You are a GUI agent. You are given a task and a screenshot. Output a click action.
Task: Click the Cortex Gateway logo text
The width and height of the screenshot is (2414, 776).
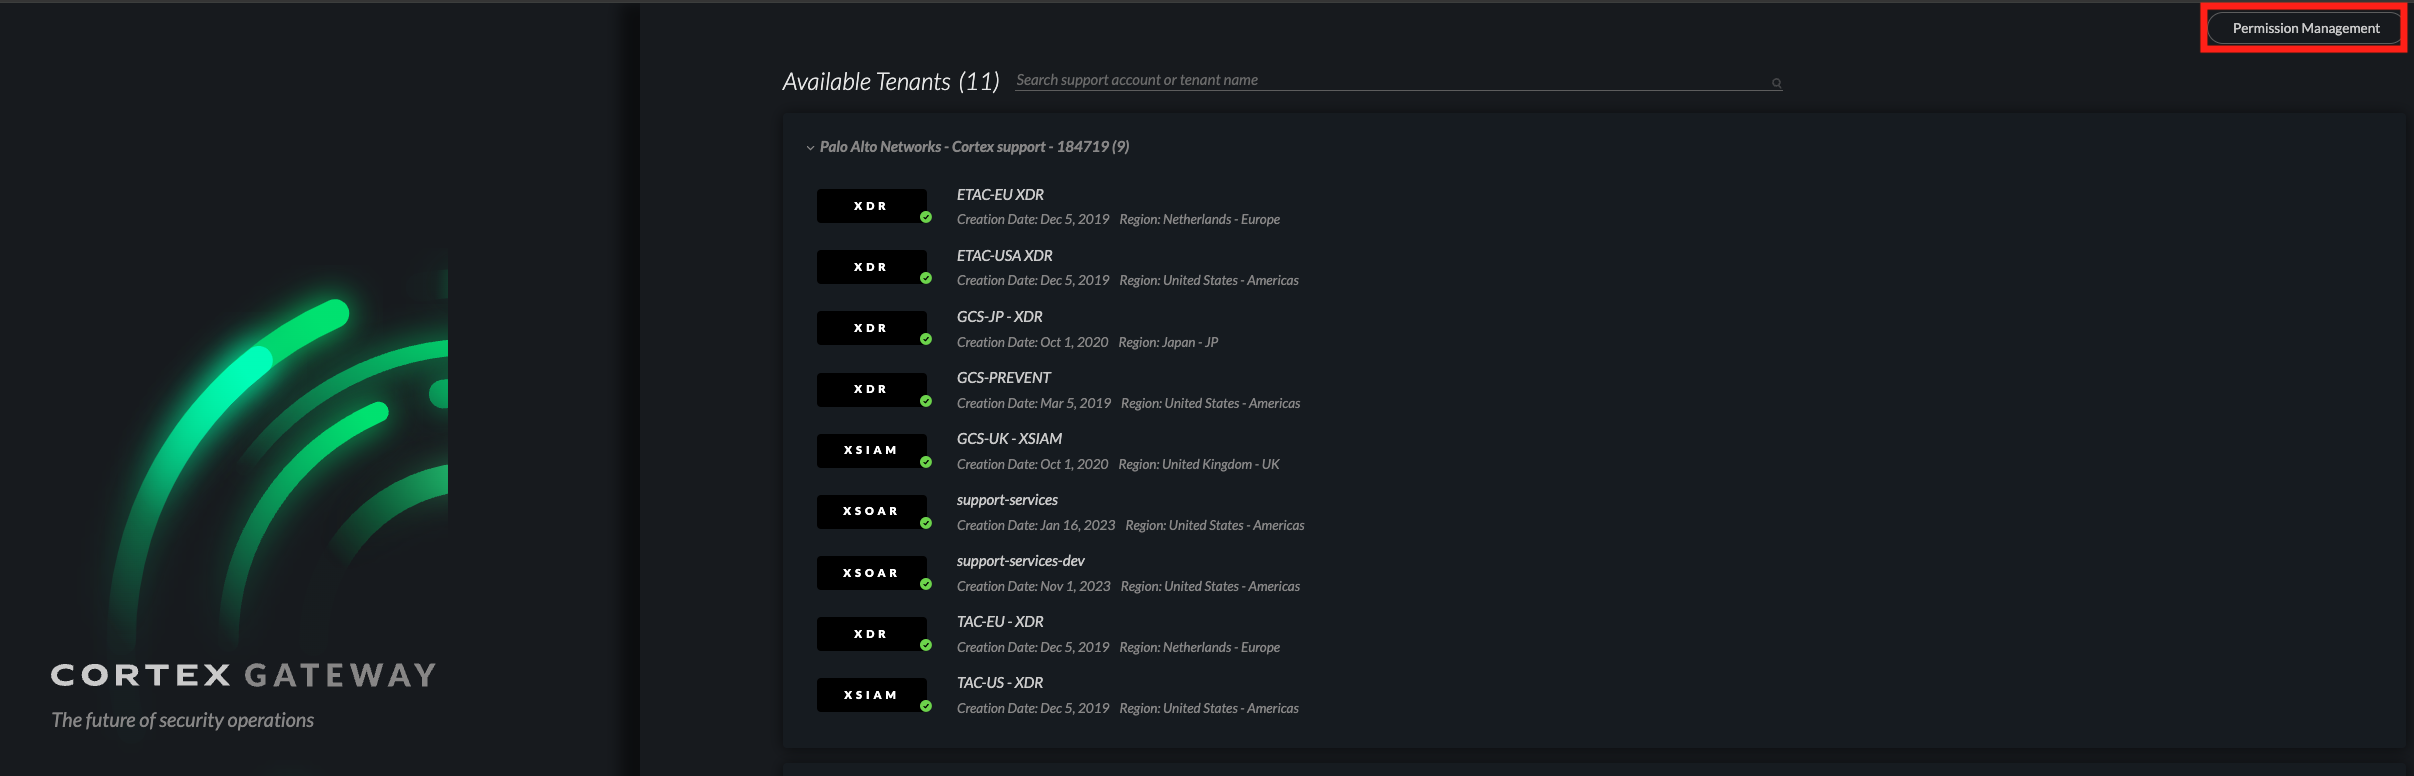pyautogui.click(x=243, y=675)
